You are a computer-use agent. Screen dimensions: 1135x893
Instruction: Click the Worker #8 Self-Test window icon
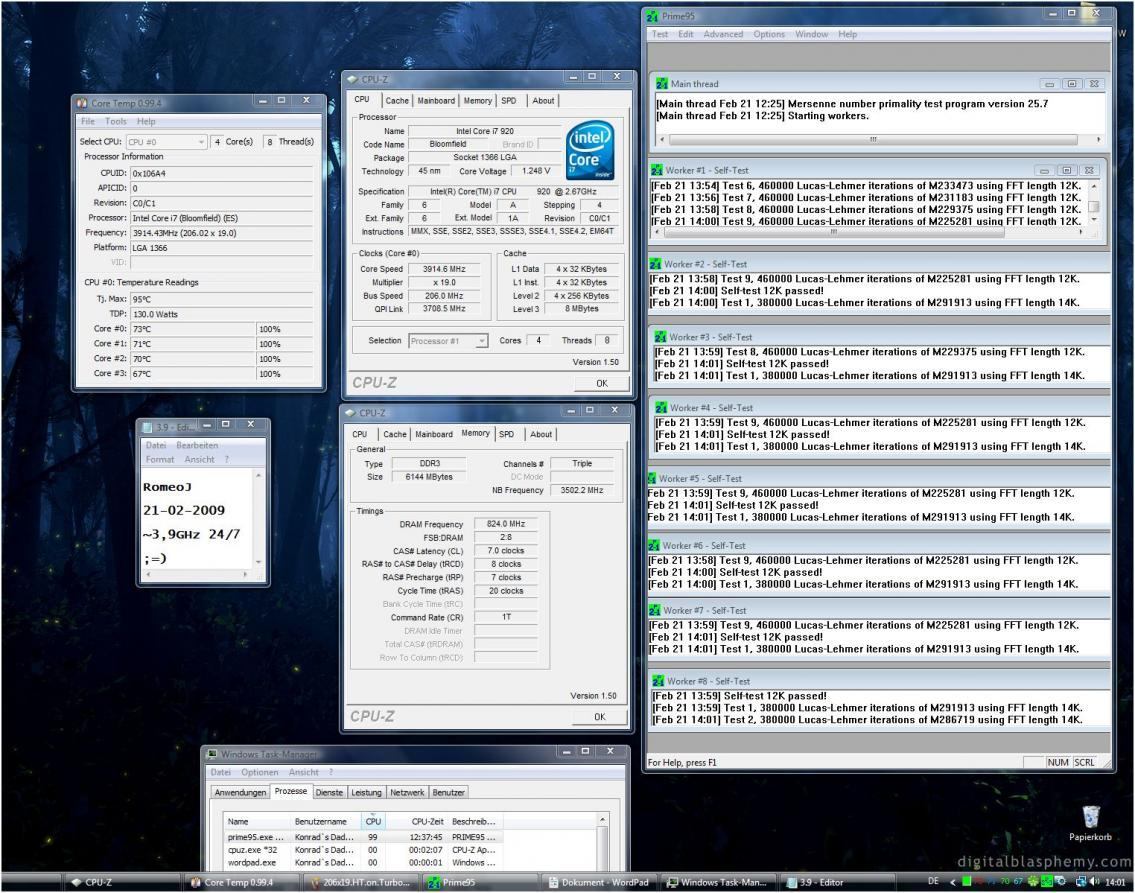658,682
